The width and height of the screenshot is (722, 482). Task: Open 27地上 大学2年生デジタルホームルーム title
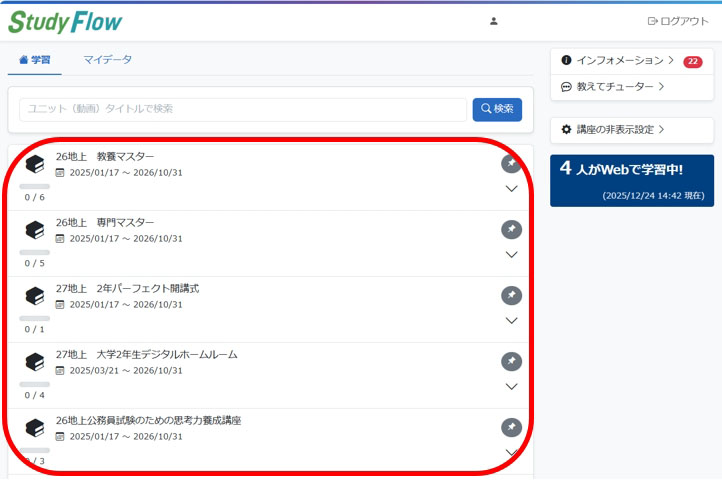(146, 354)
